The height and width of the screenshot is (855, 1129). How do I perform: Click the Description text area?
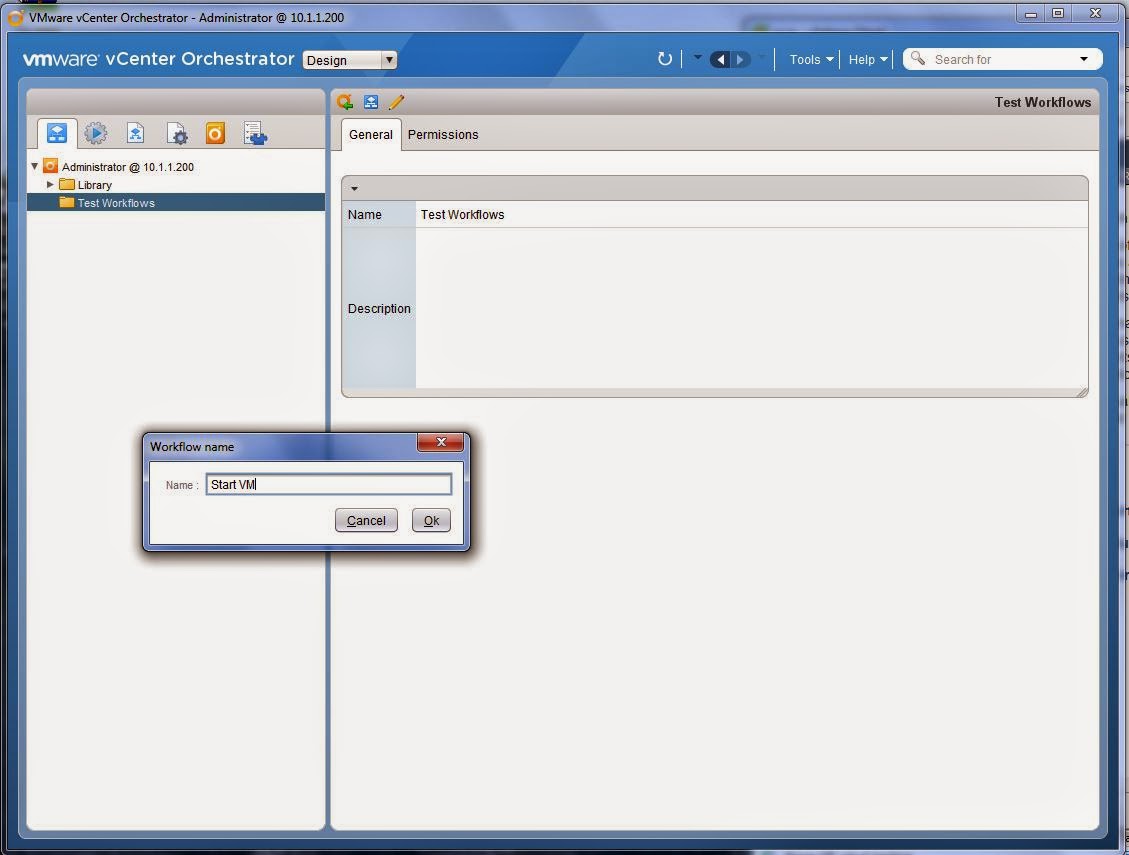tap(751, 308)
